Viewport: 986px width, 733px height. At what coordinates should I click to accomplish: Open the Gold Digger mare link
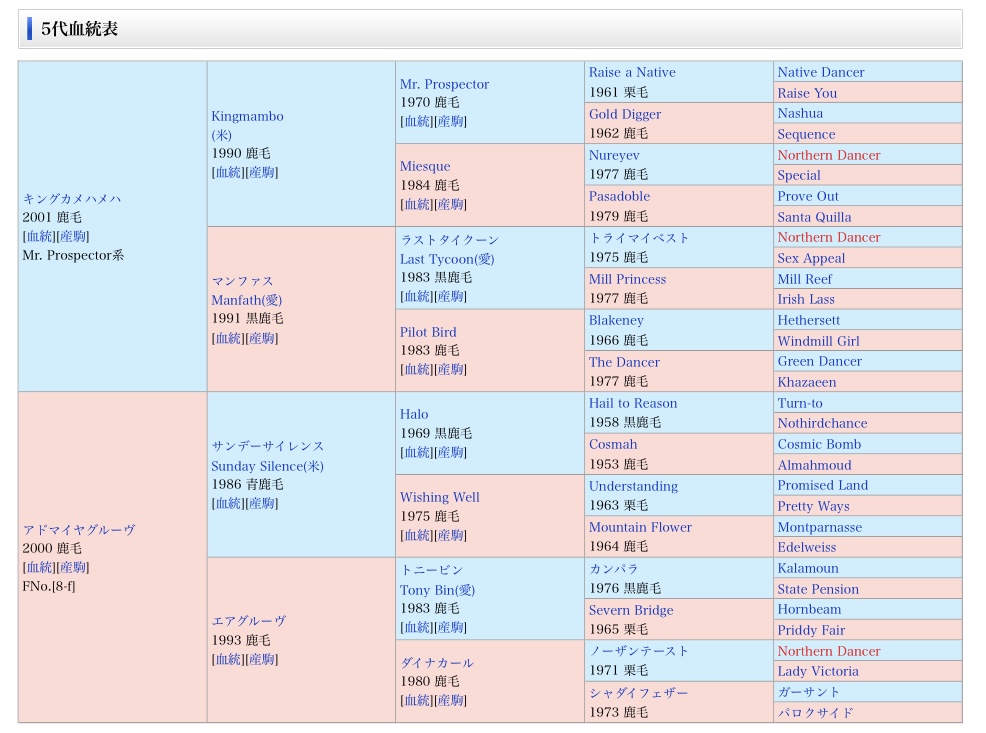[x=624, y=114]
